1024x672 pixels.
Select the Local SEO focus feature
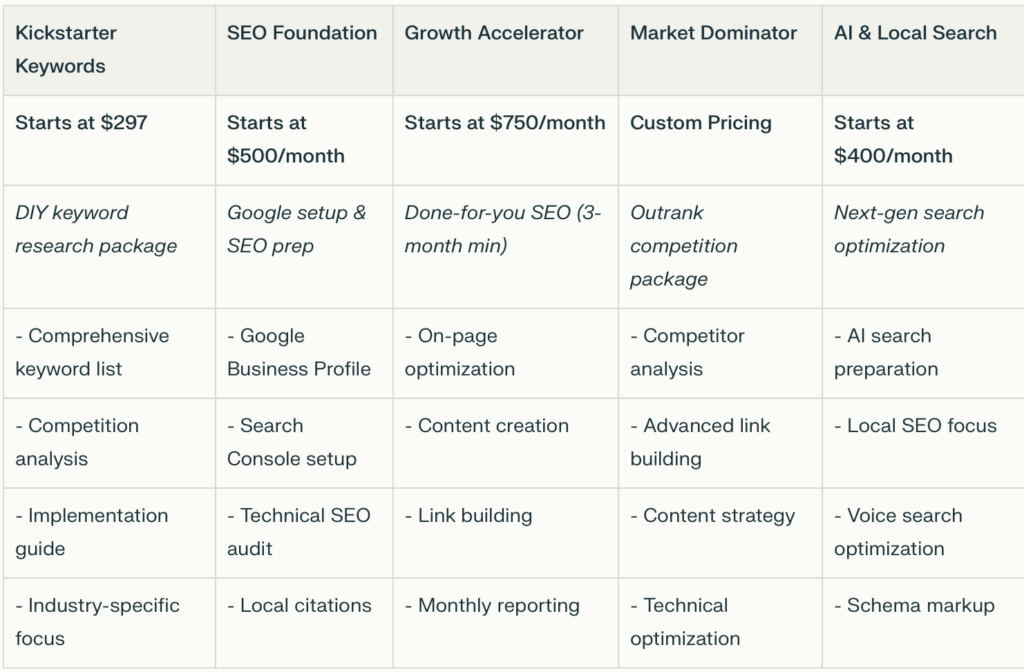pyautogui.click(x=915, y=426)
